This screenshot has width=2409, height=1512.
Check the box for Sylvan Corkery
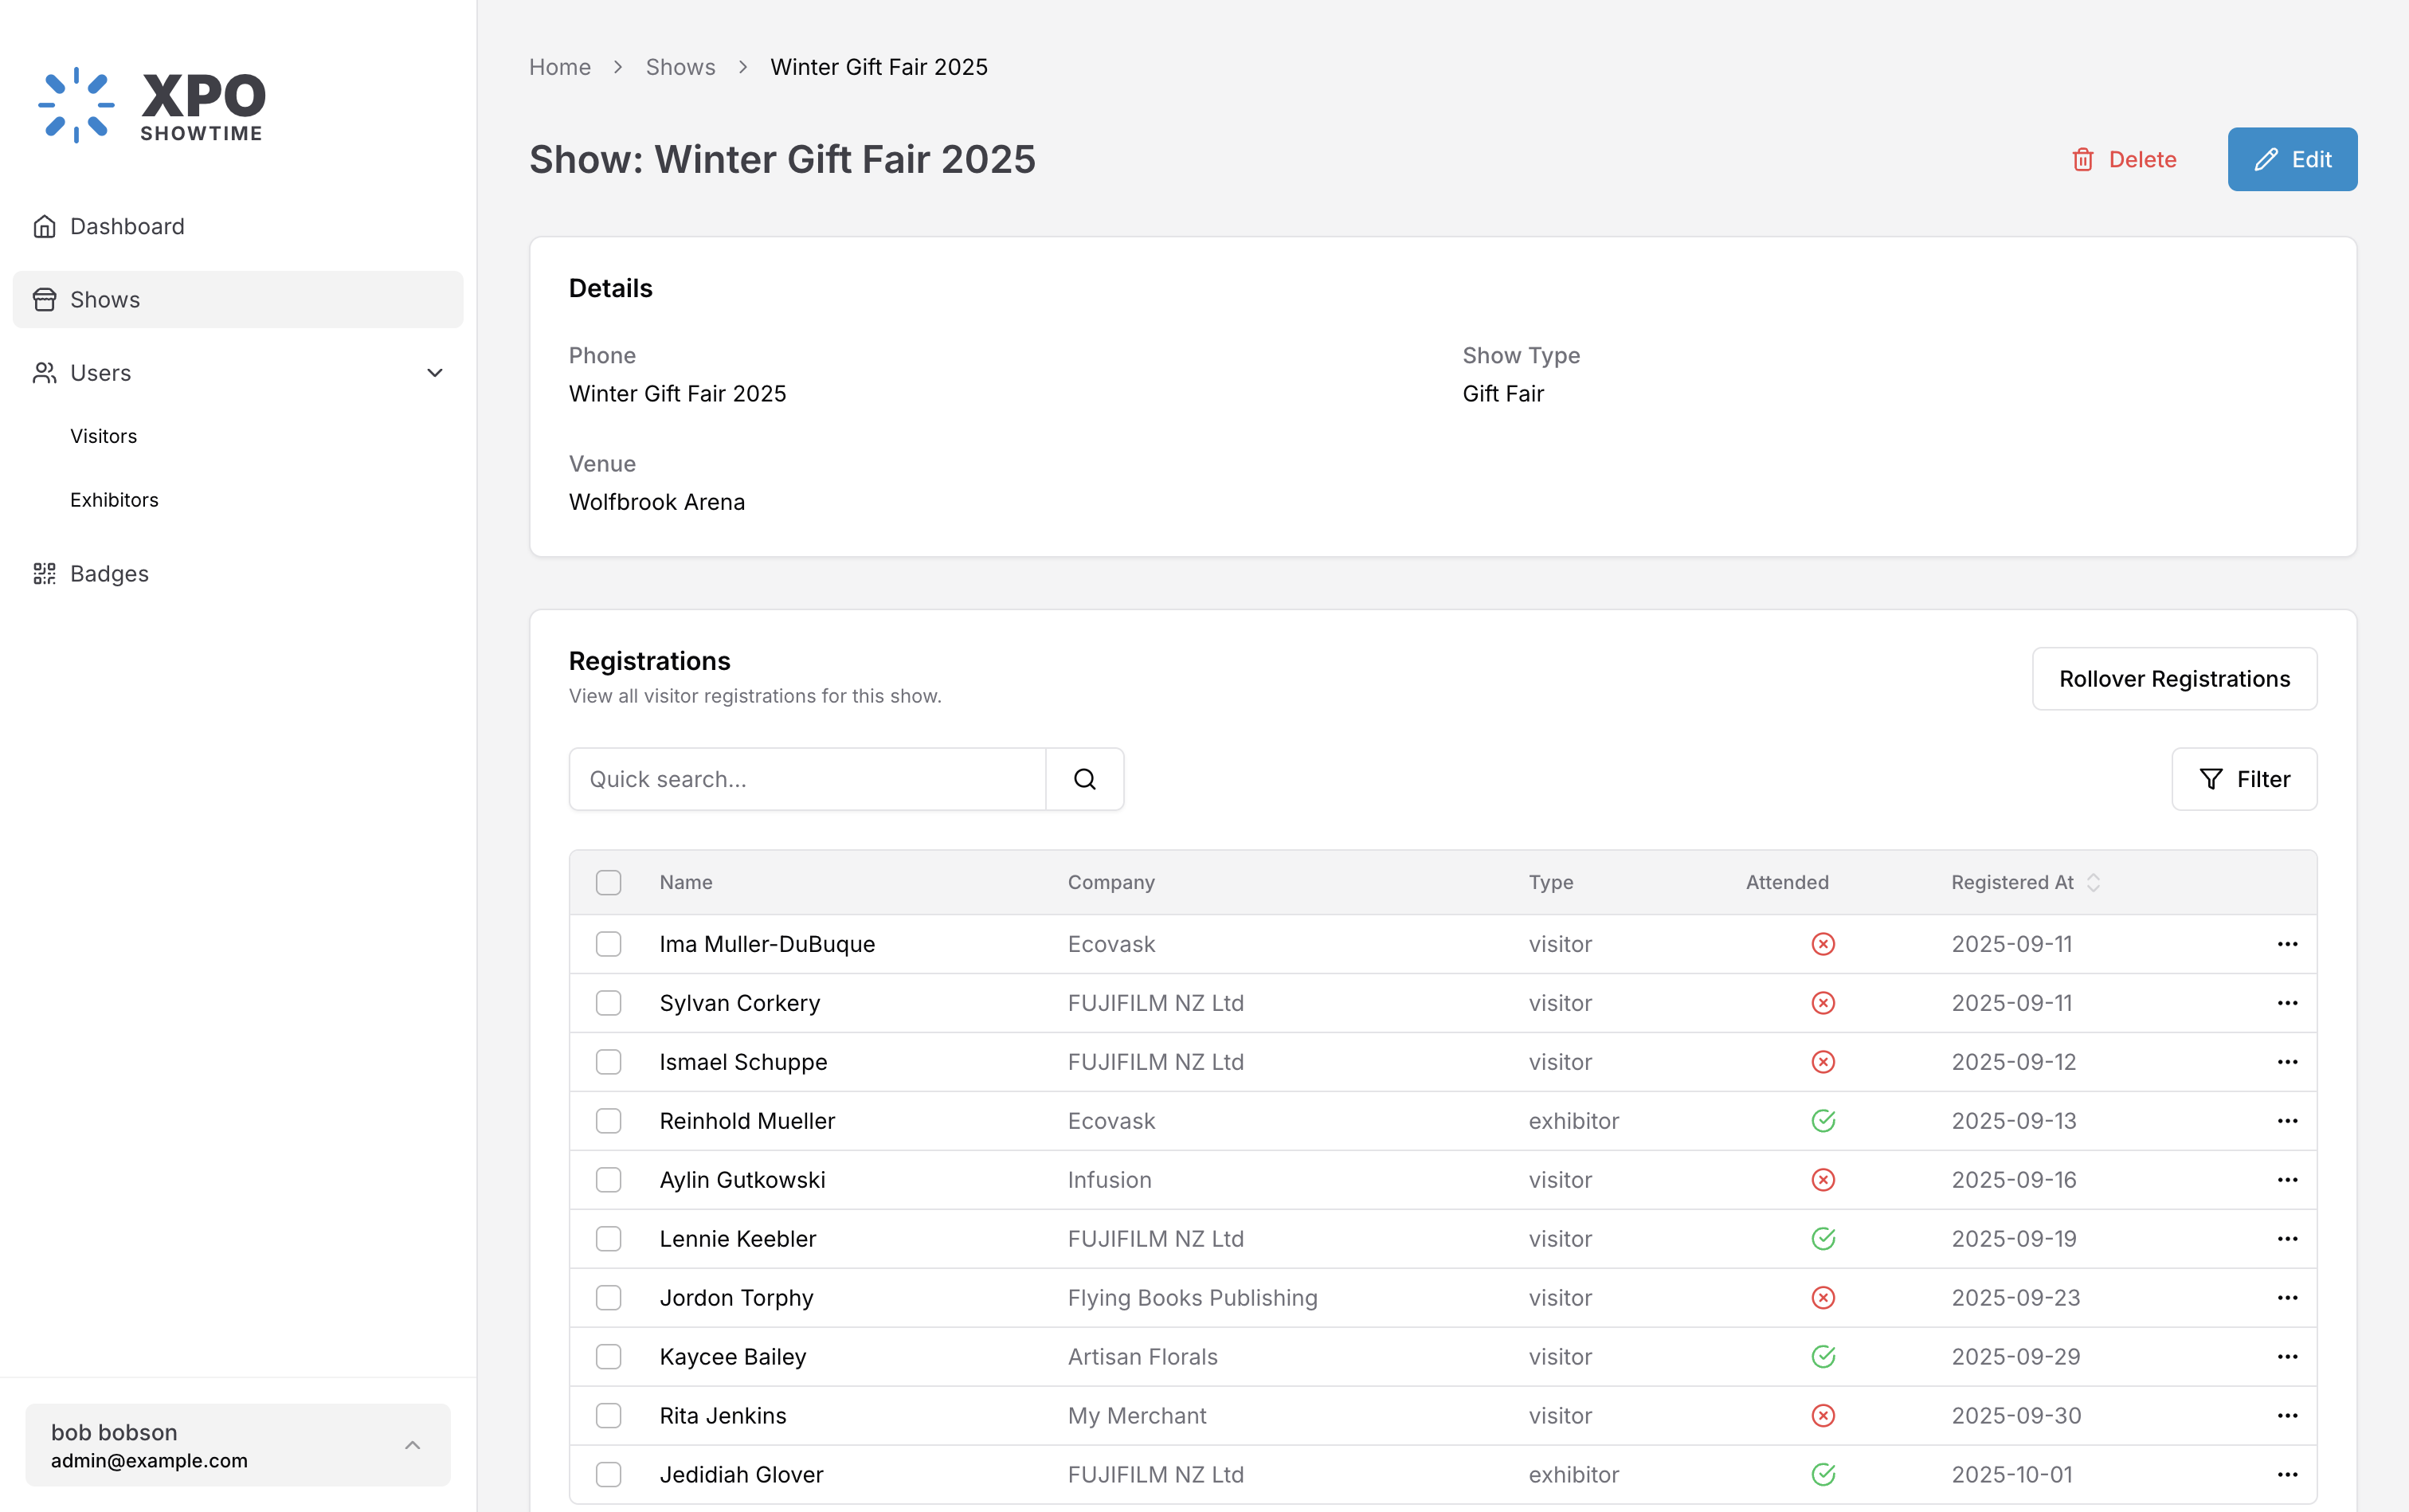point(608,1003)
